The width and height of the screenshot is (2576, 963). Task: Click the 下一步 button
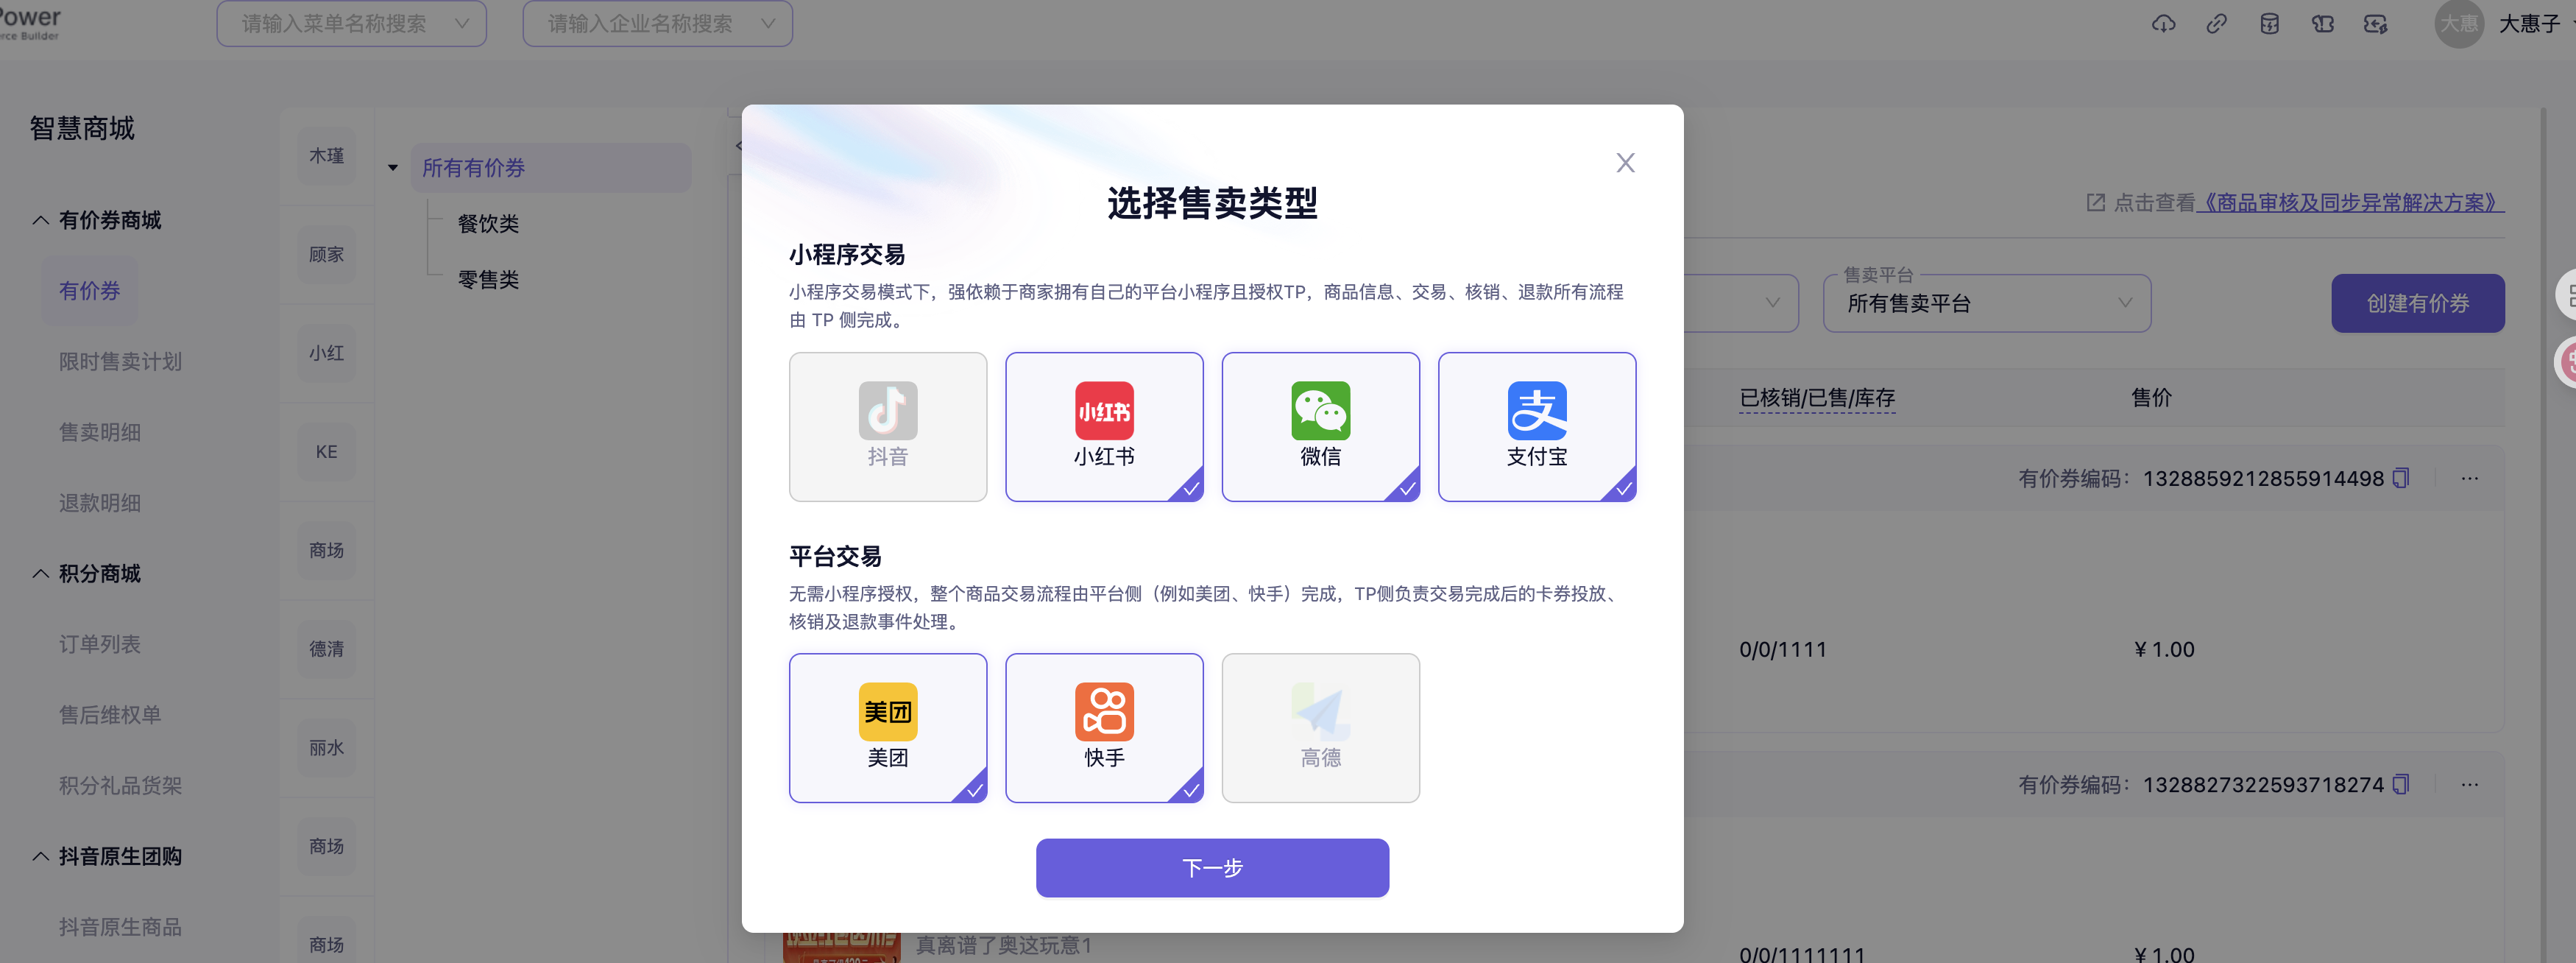click(1211, 867)
